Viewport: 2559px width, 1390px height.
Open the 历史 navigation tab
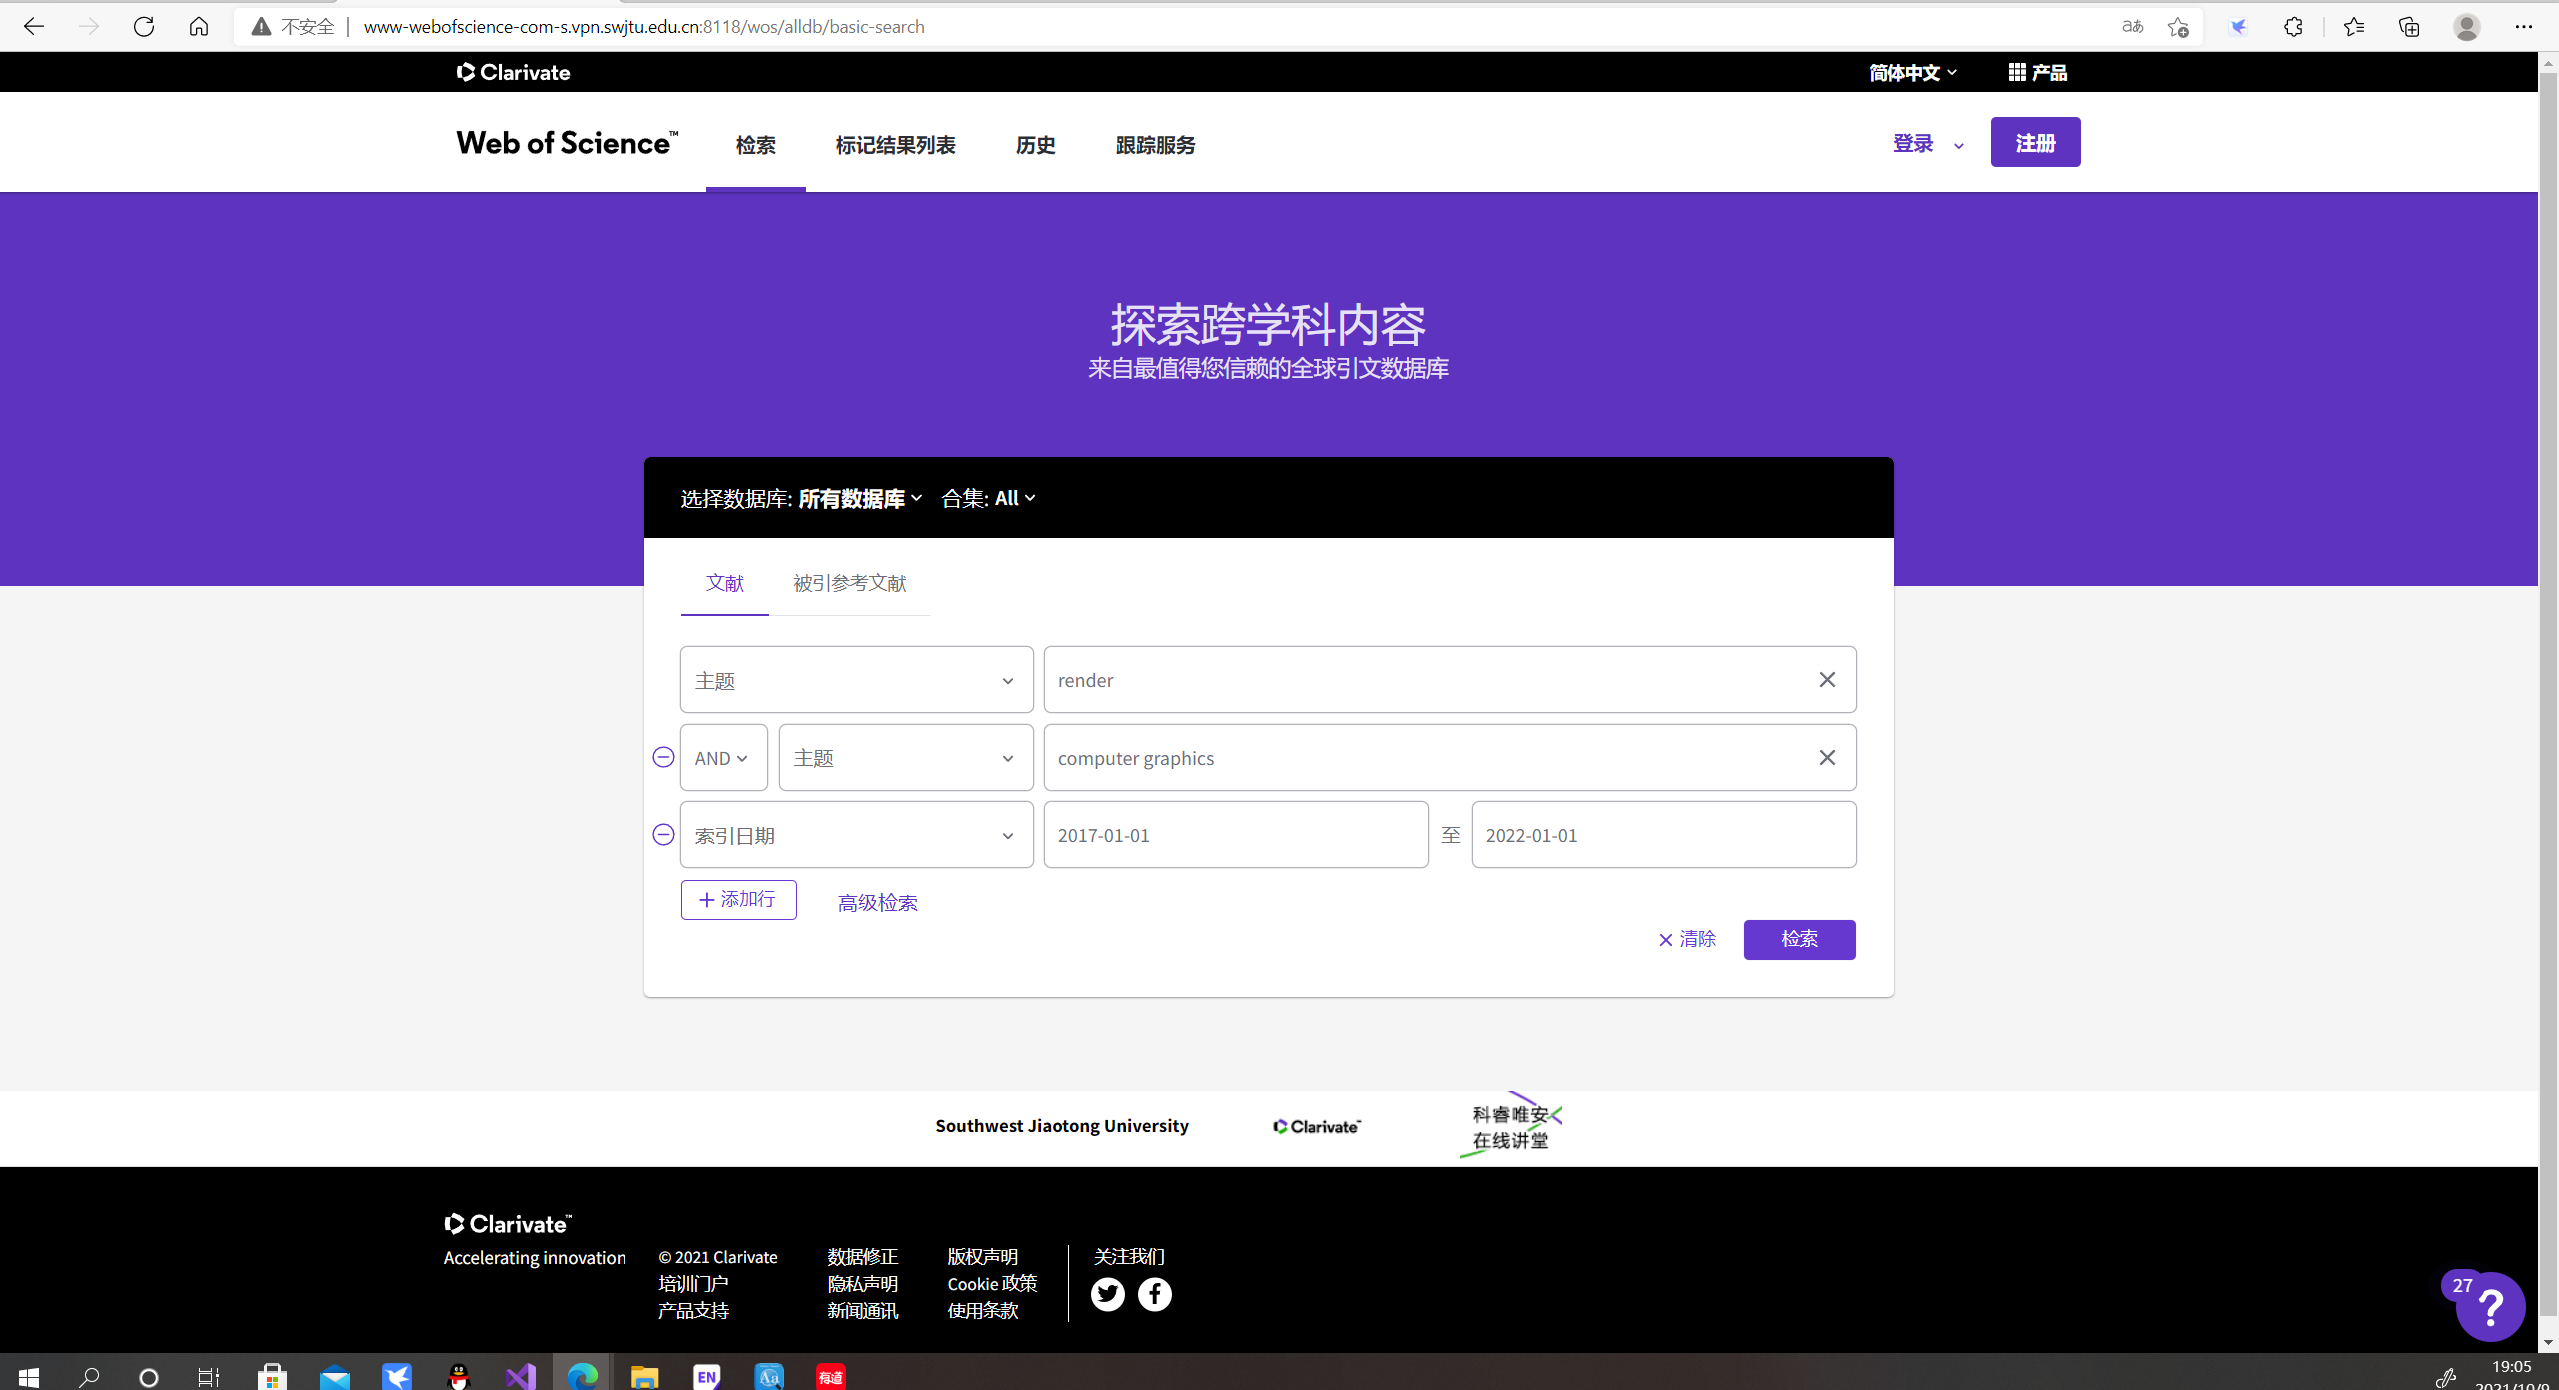[1036, 145]
